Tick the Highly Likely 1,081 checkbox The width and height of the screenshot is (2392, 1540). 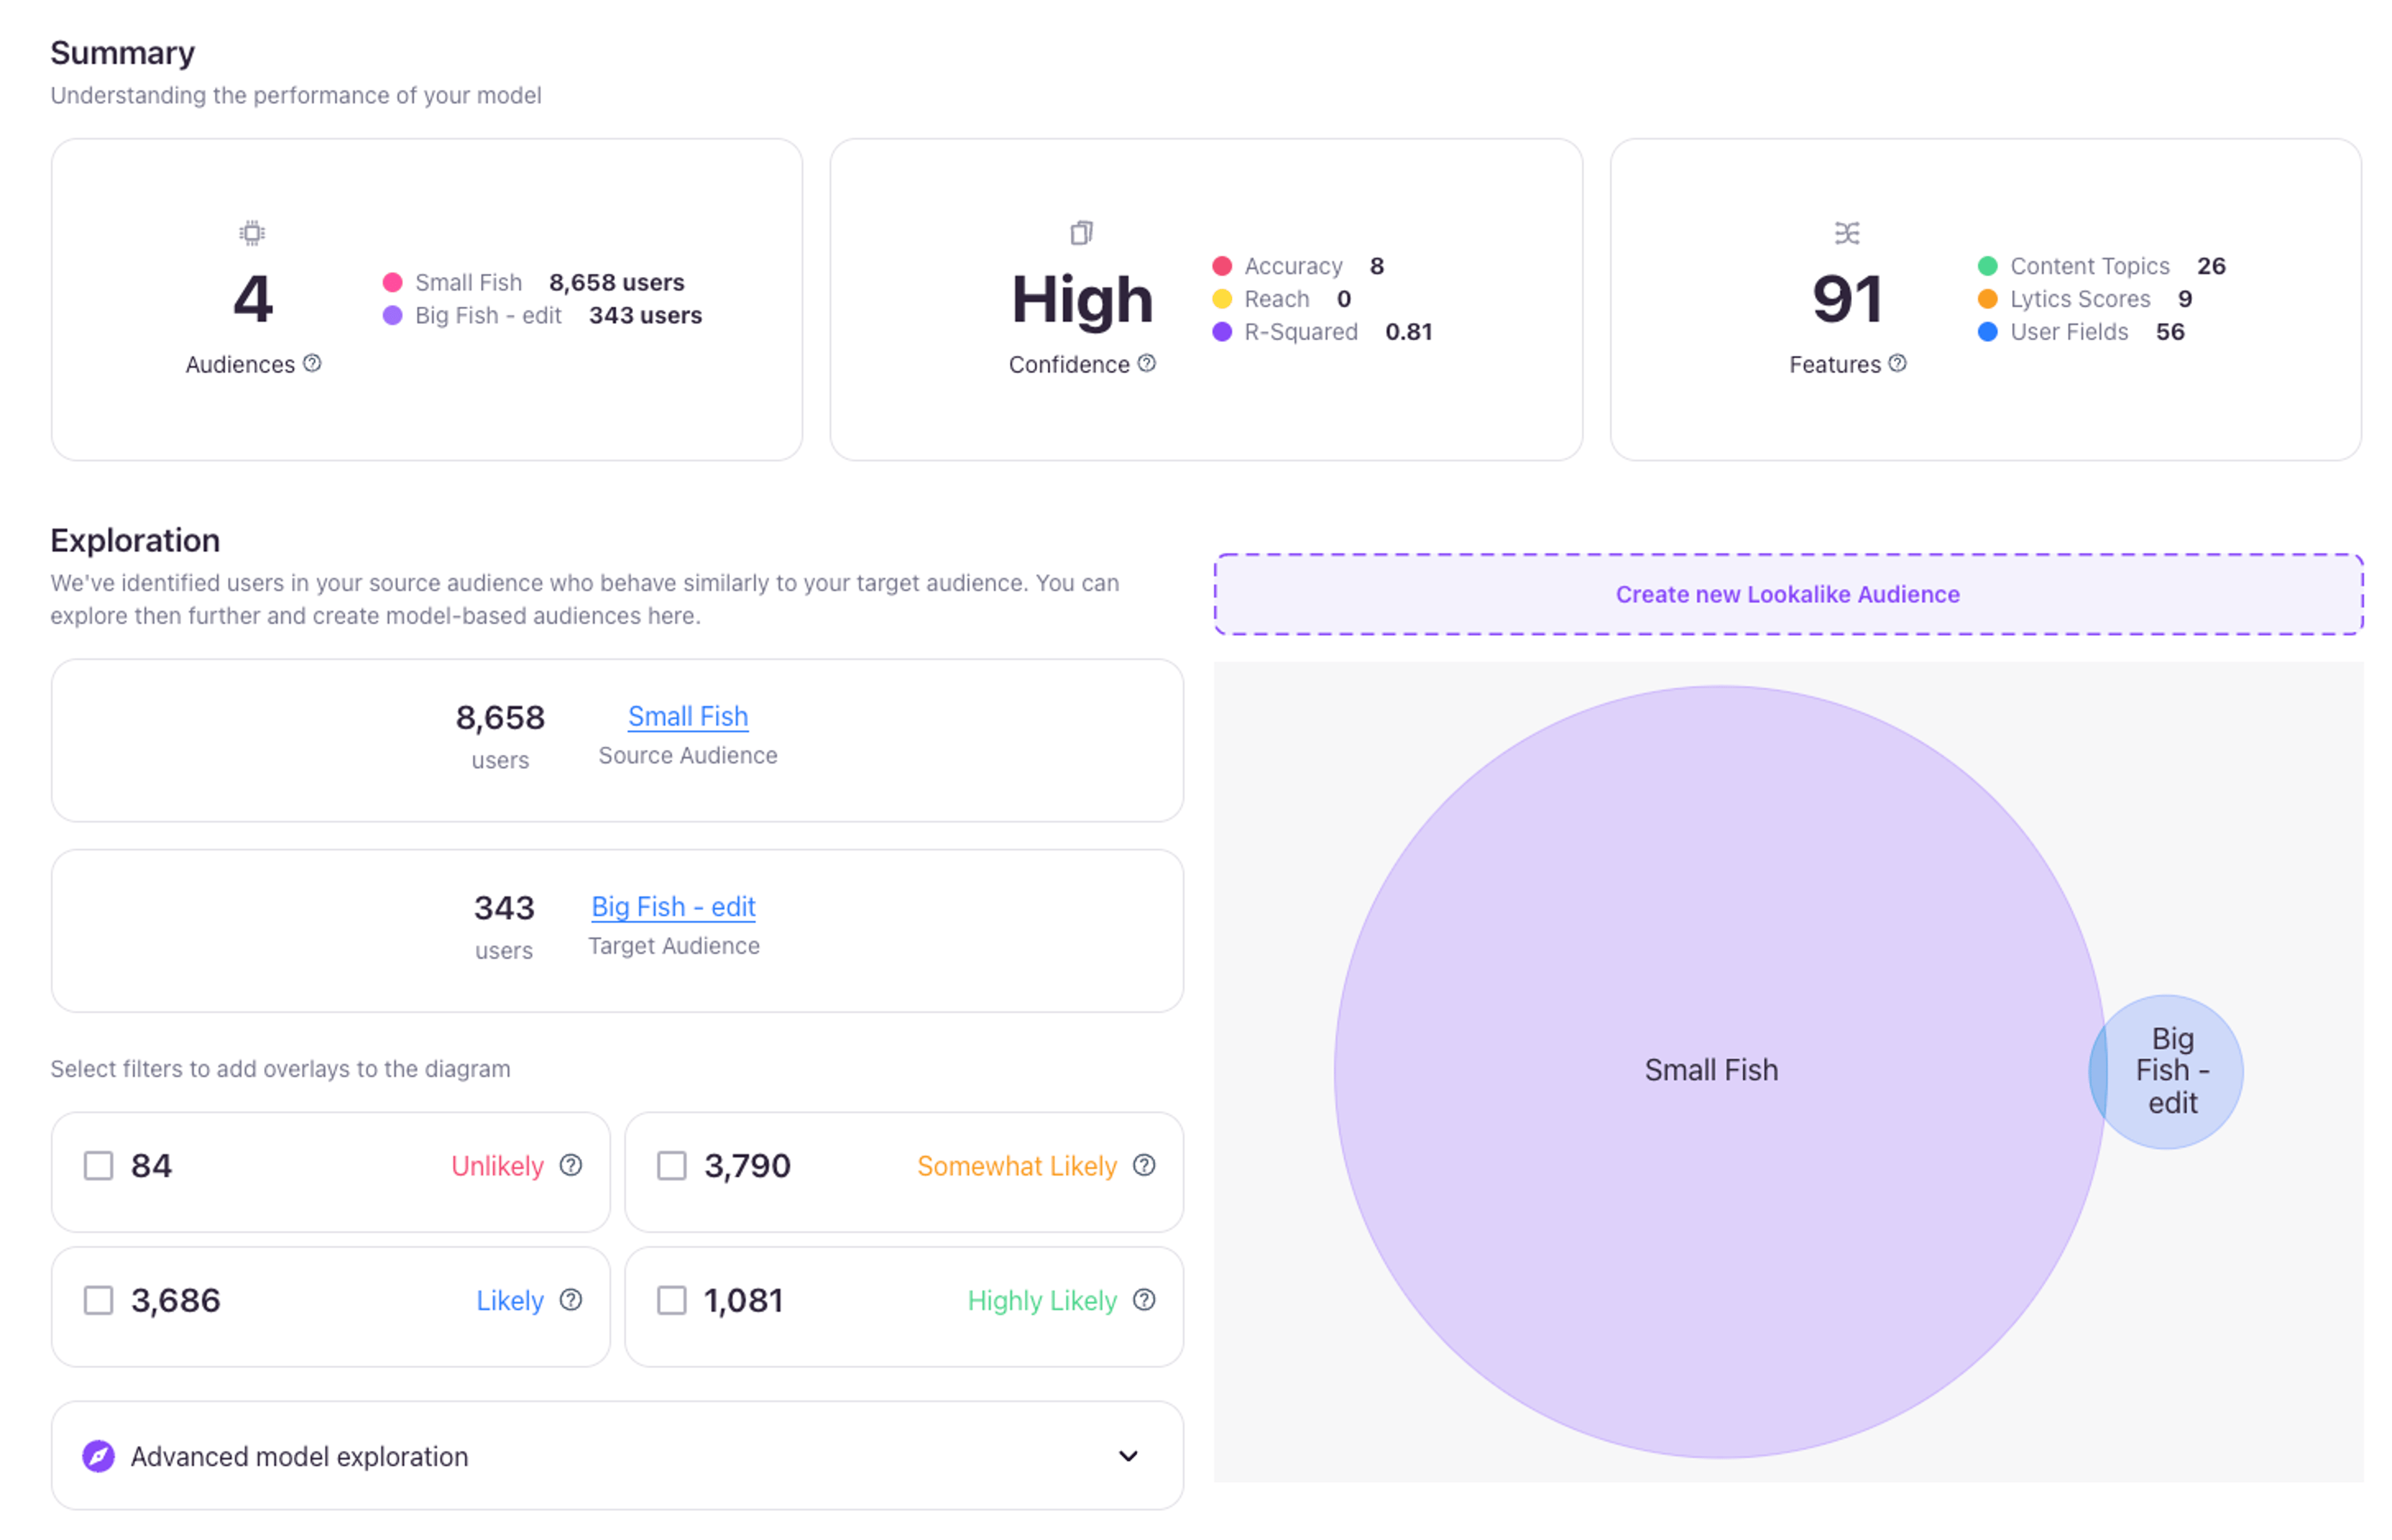(671, 1300)
